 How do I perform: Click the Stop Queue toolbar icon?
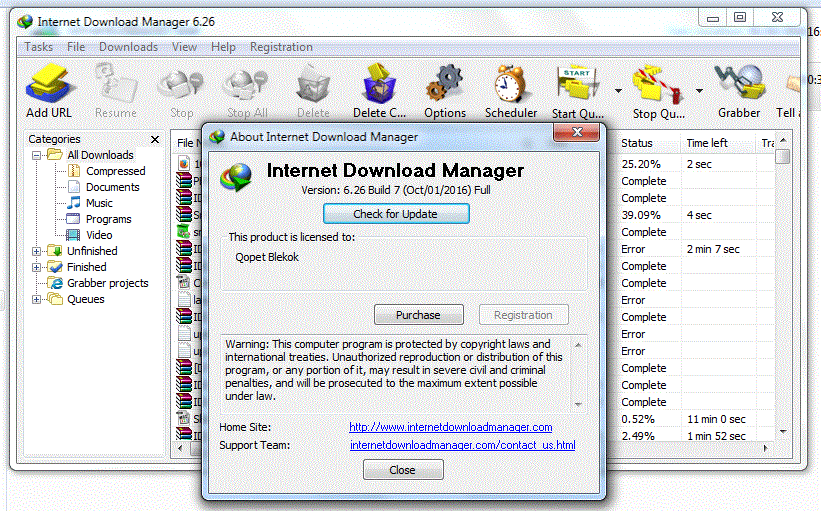(658, 90)
